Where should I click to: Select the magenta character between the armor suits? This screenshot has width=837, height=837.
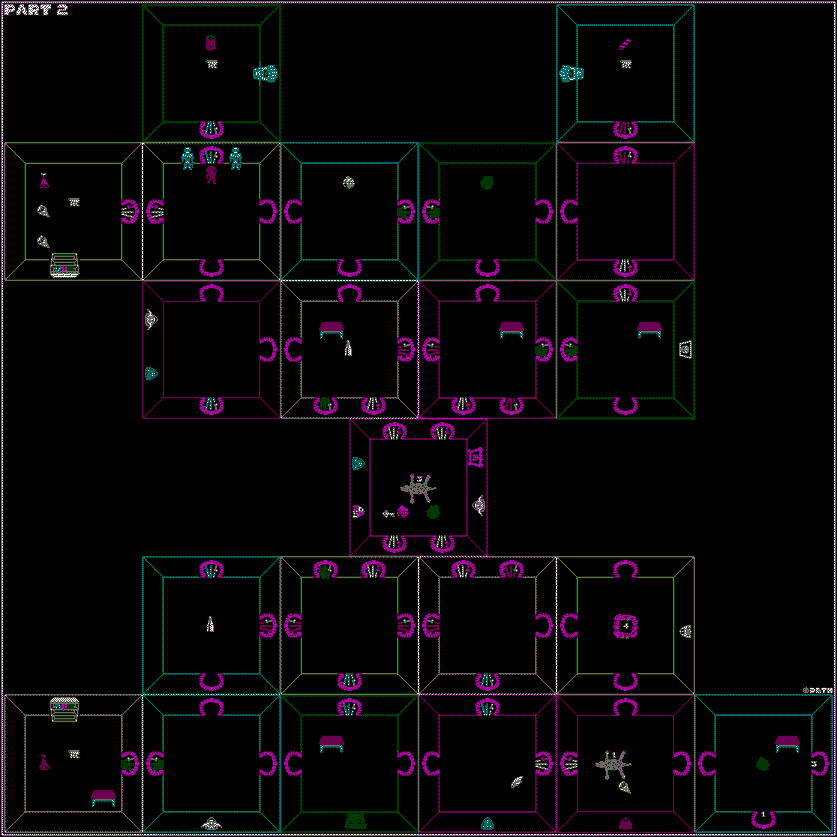[x=211, y=175]
